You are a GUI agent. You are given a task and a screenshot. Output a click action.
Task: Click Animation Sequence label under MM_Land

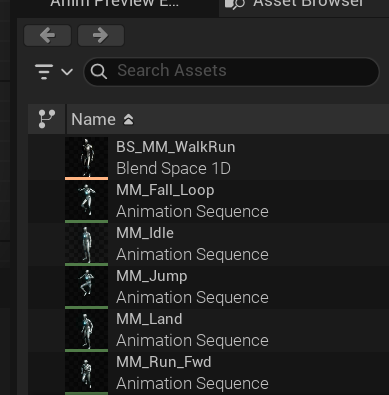(192, 341)
